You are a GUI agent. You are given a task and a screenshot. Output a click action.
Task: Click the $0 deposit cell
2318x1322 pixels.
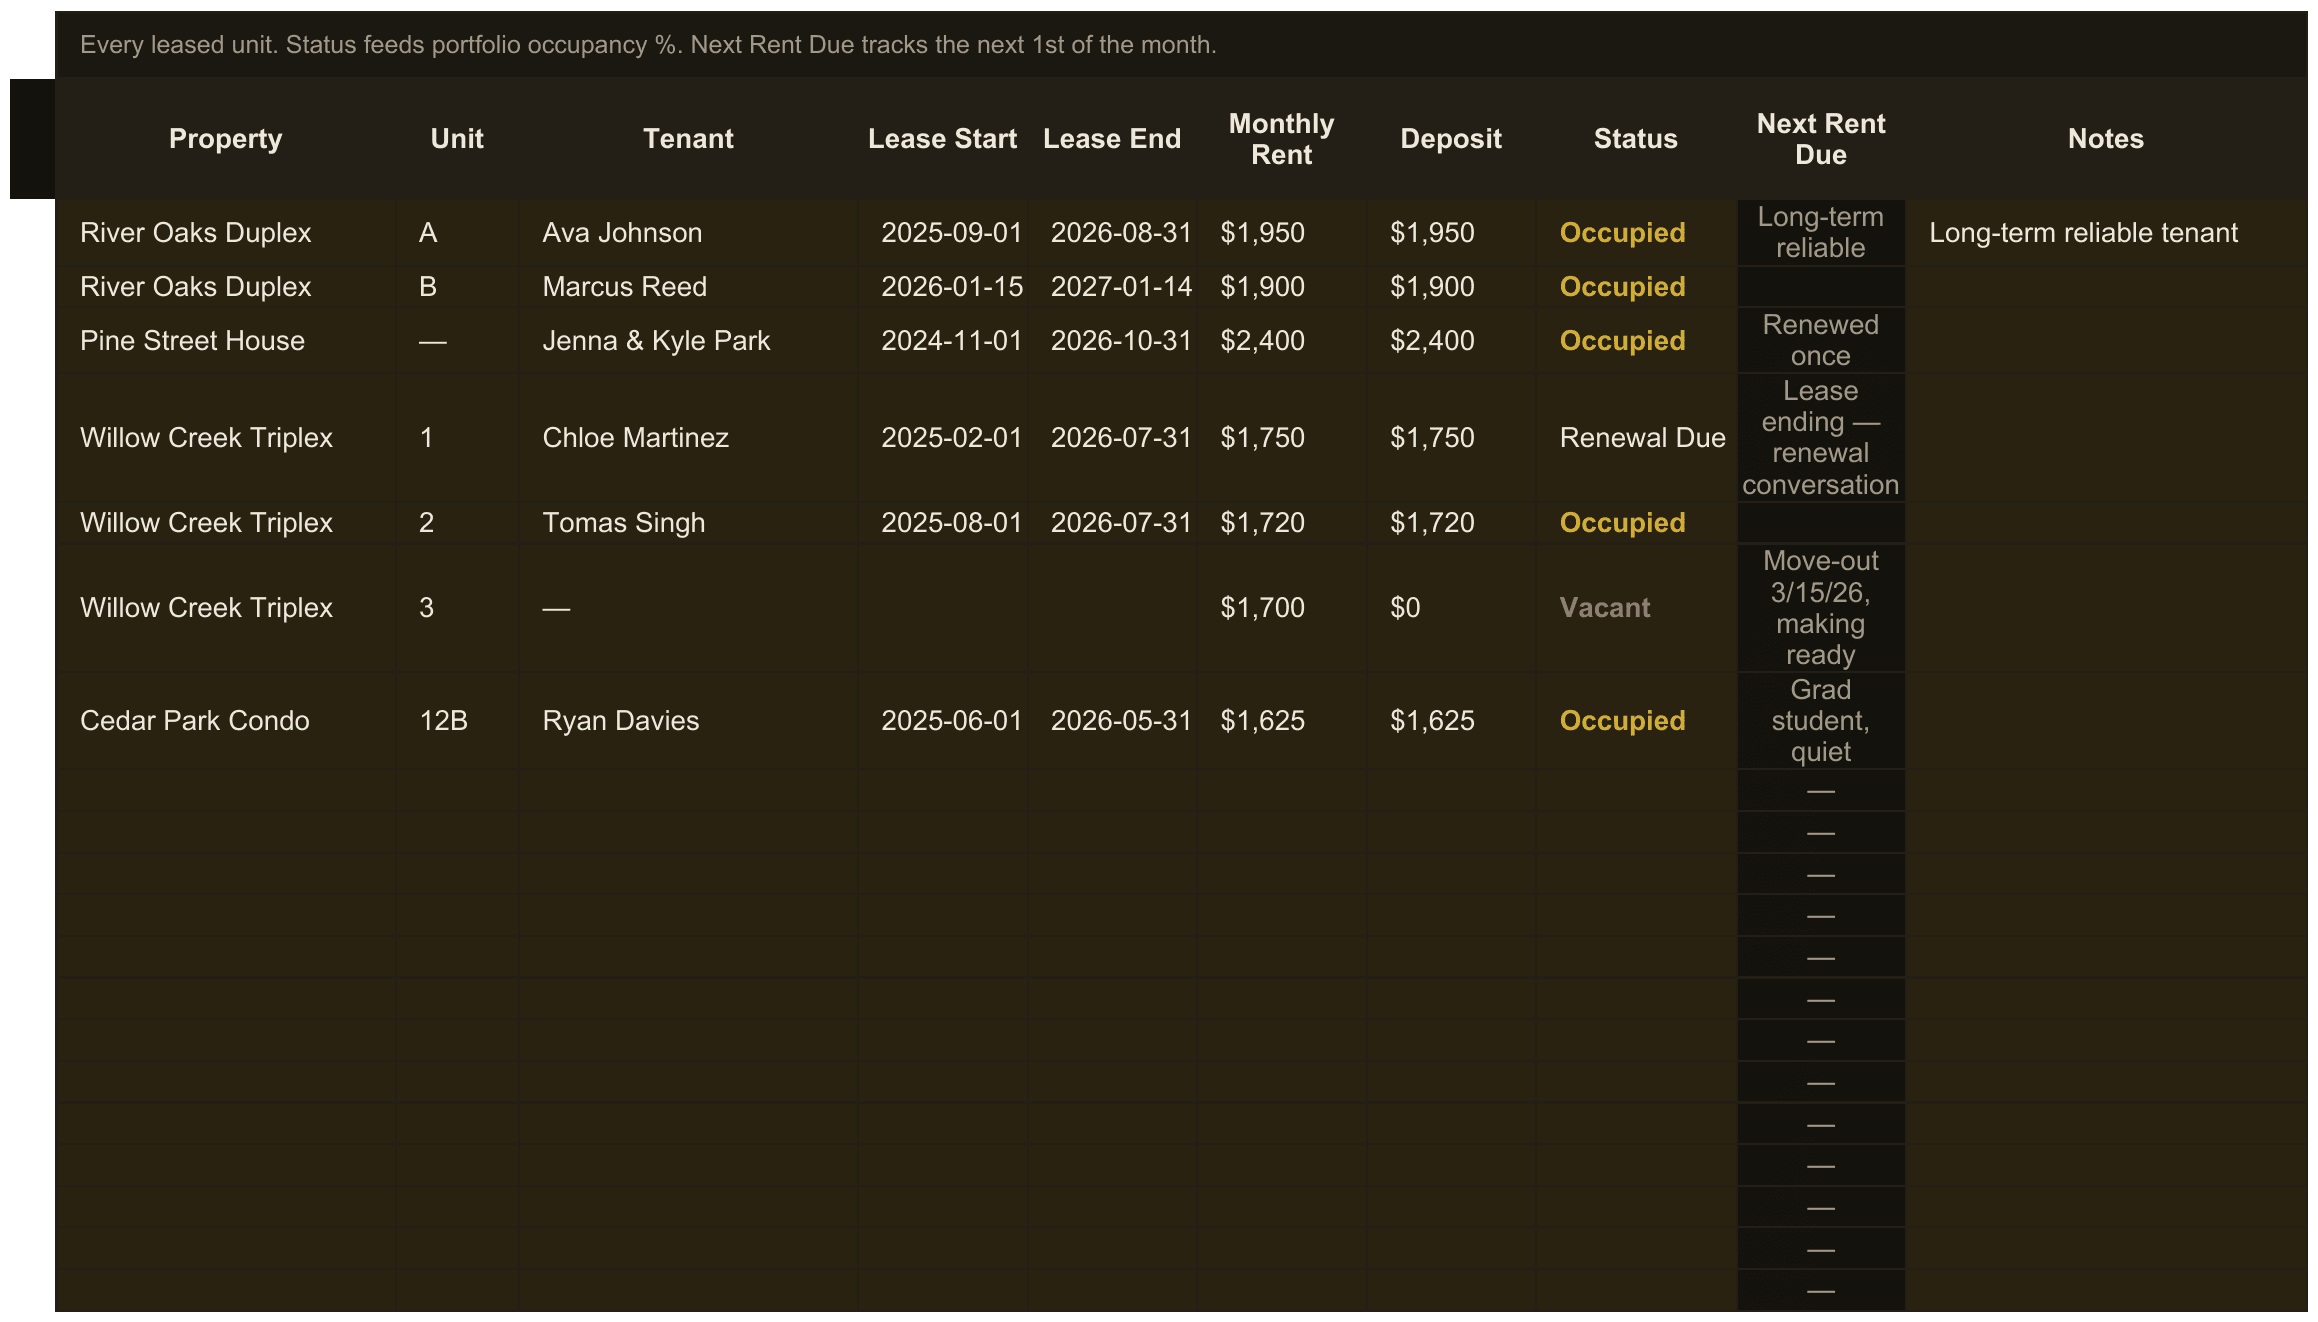pos(1451,608)
